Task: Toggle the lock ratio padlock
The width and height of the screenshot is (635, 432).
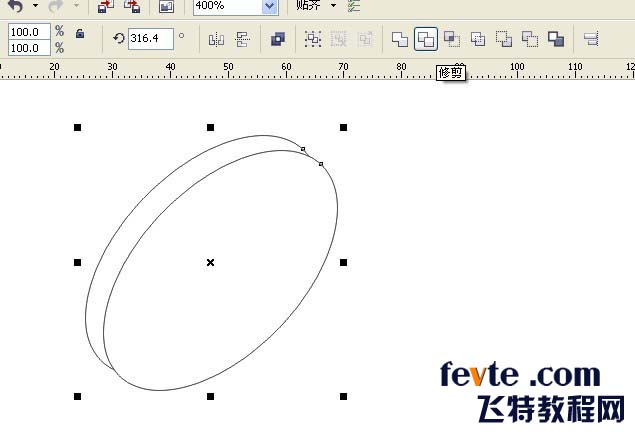Action: point(80,33)
